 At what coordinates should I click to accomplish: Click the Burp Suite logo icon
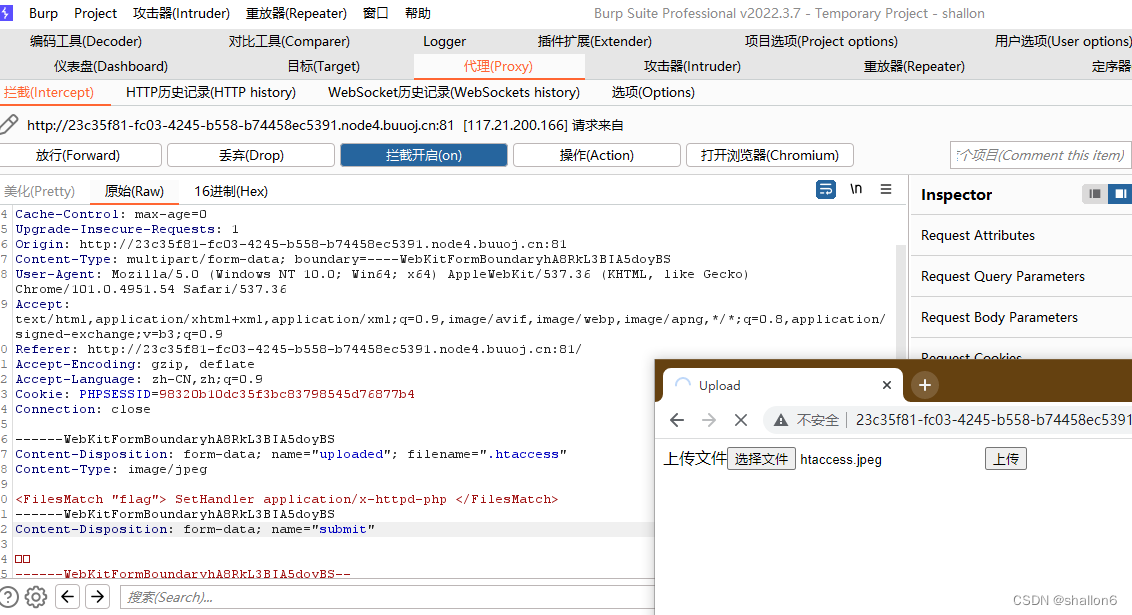pos(6,13)
